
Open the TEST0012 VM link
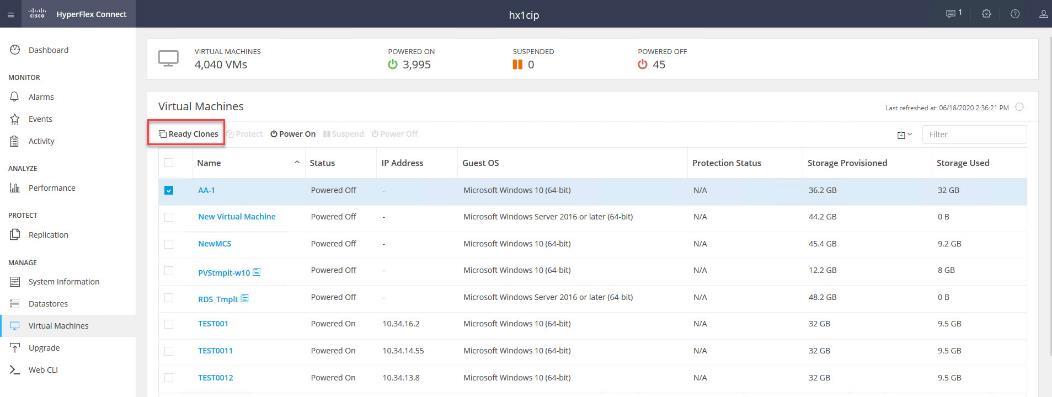point(215,378)
